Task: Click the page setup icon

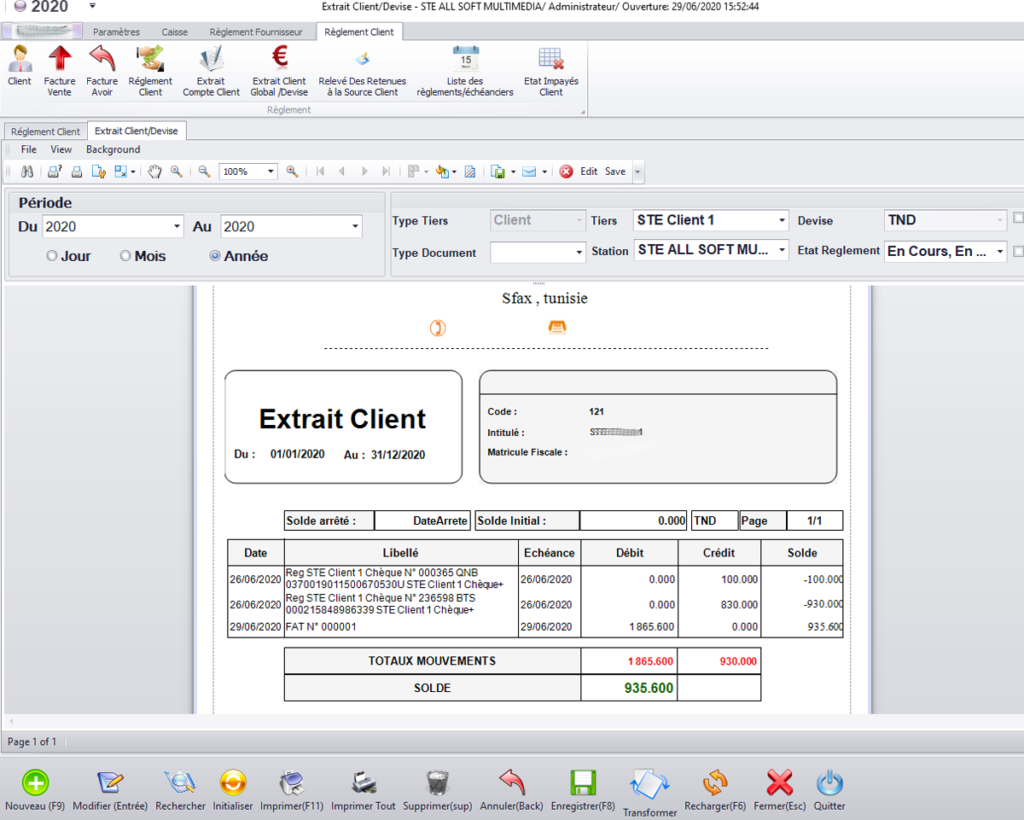Action: (99, 172)
